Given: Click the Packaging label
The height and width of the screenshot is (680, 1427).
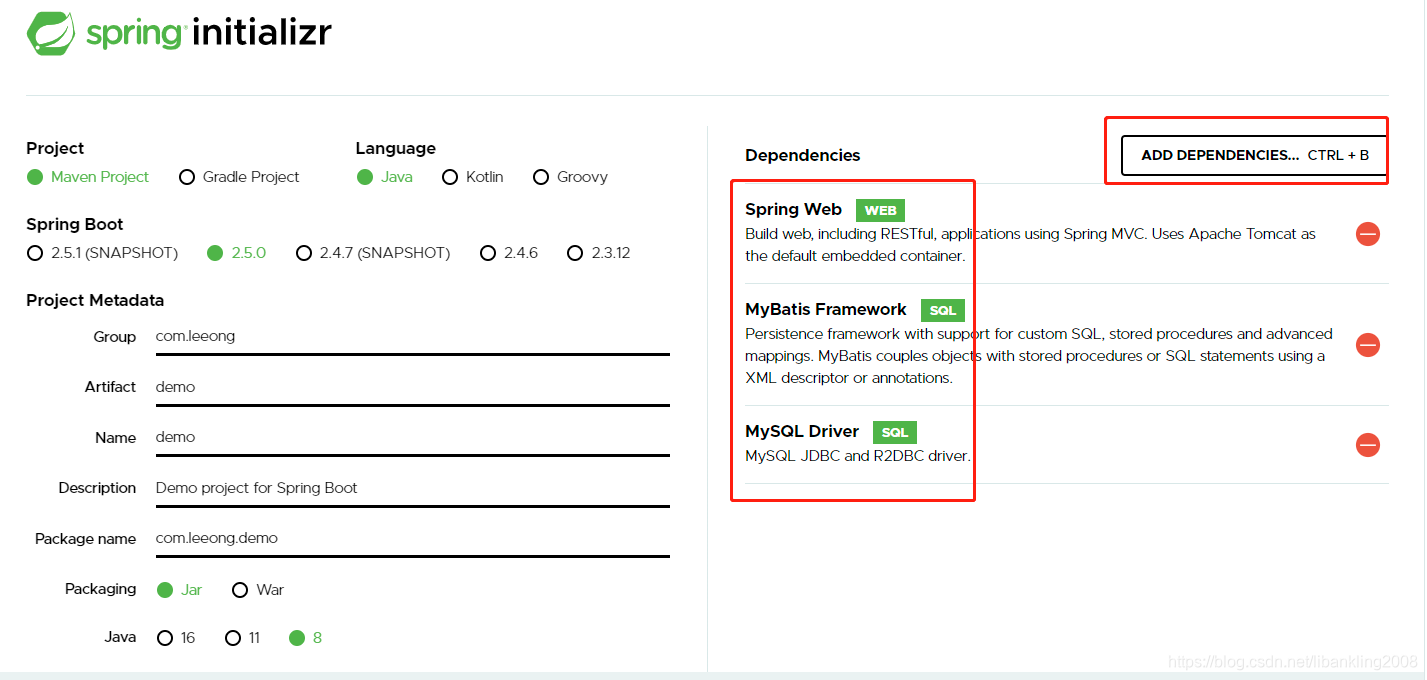Looking at the screenshot, I should pos(100,589).
